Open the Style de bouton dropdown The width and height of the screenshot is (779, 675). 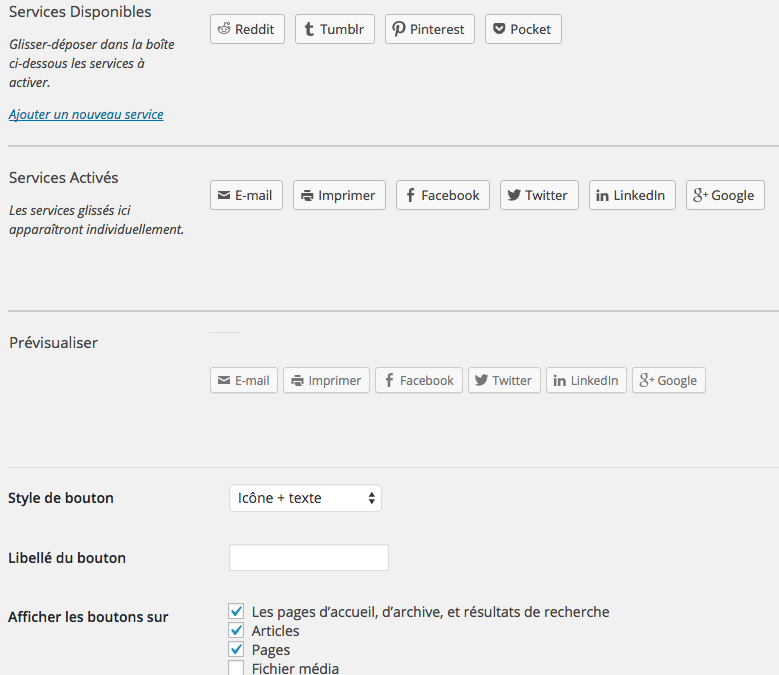coord(305,498)
